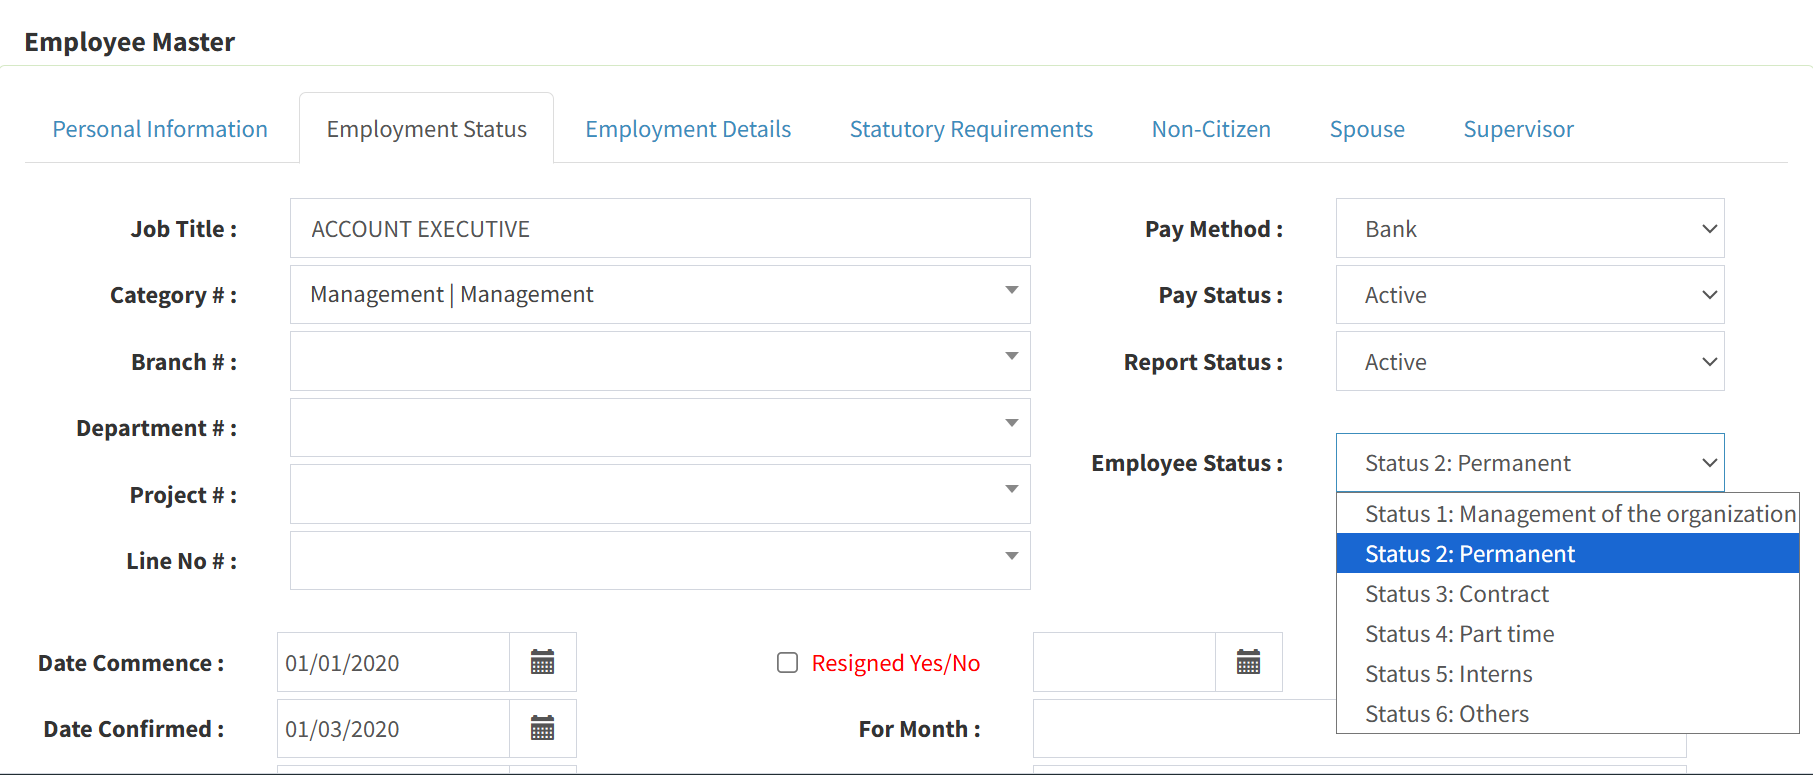
Task: Open the Pay Method dropdown
Action: 1530,228
